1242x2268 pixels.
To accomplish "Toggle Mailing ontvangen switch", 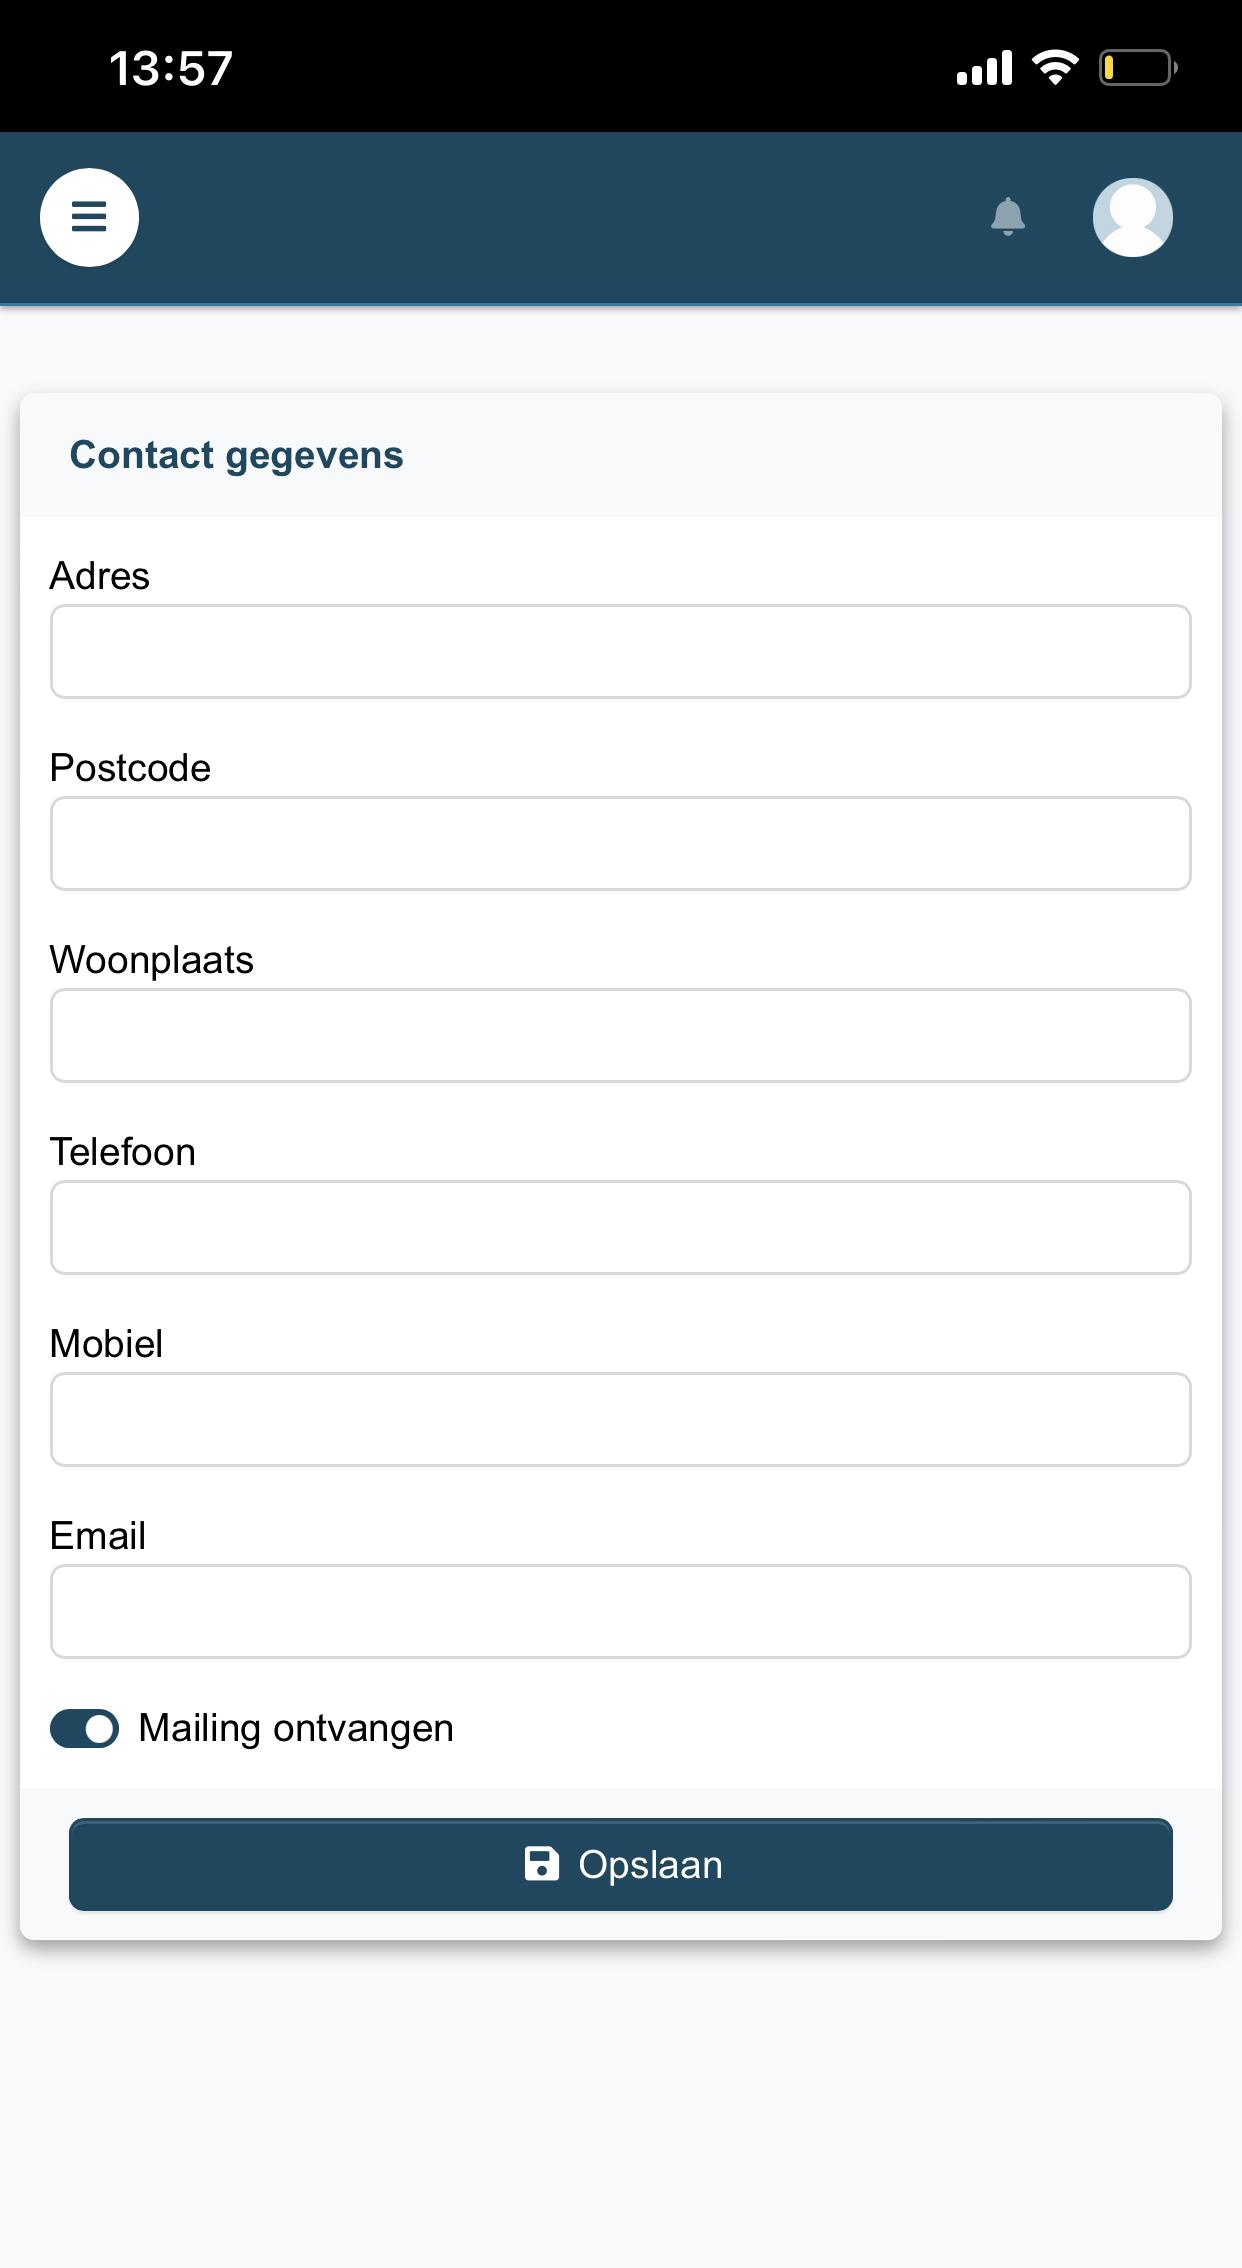I will pyautogui.click(x=84, y=1728).
